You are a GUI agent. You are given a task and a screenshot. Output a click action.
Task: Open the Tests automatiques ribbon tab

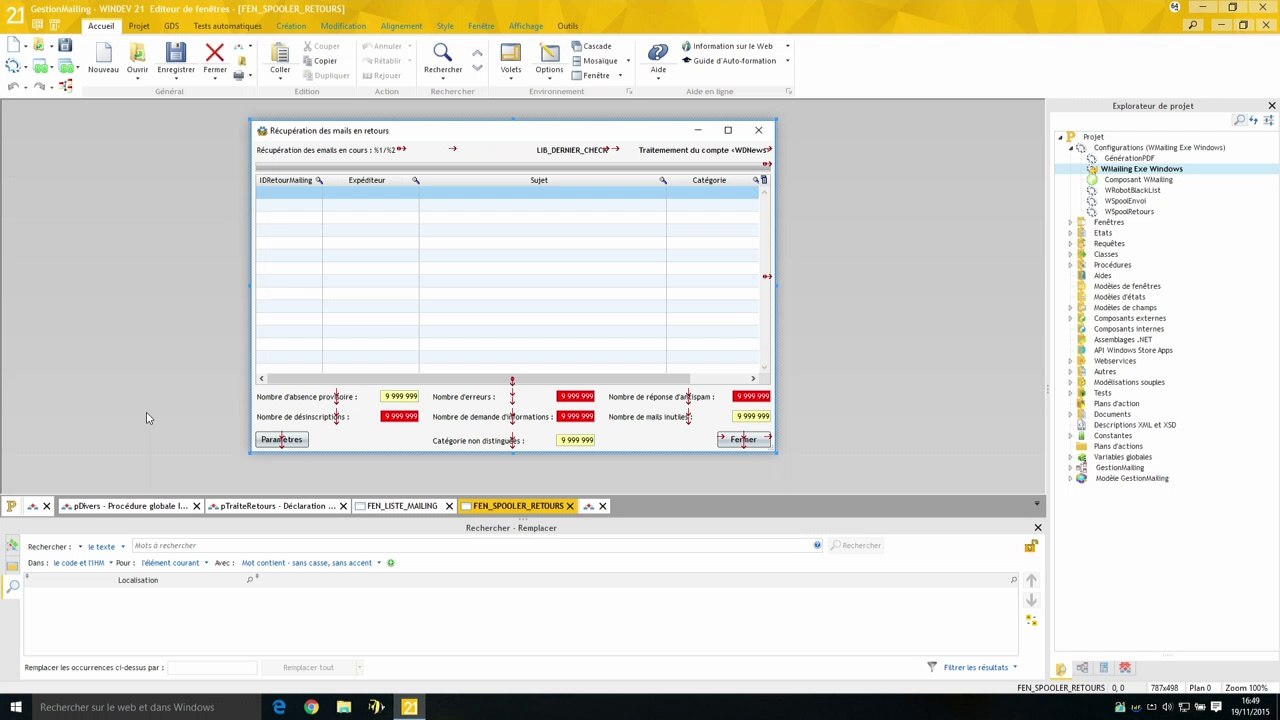click(227, 26)
